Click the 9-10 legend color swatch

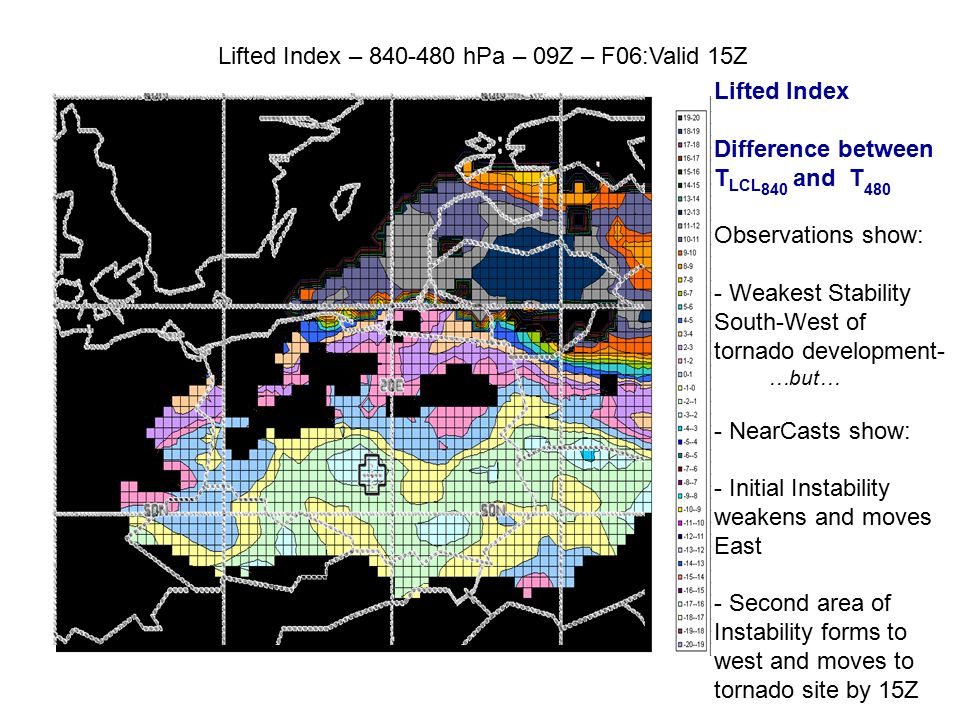tap(680, 252)
